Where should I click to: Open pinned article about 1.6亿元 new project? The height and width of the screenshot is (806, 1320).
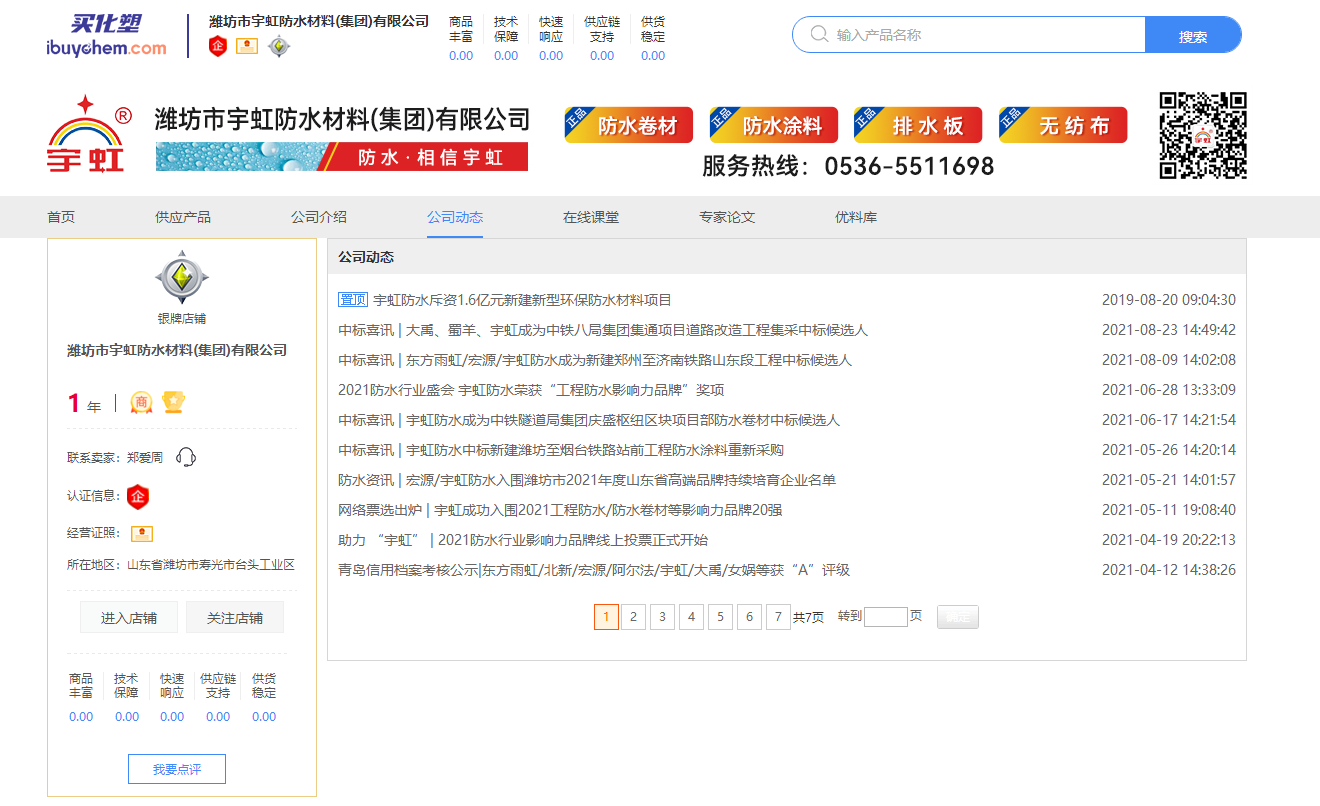click(522, 300)
